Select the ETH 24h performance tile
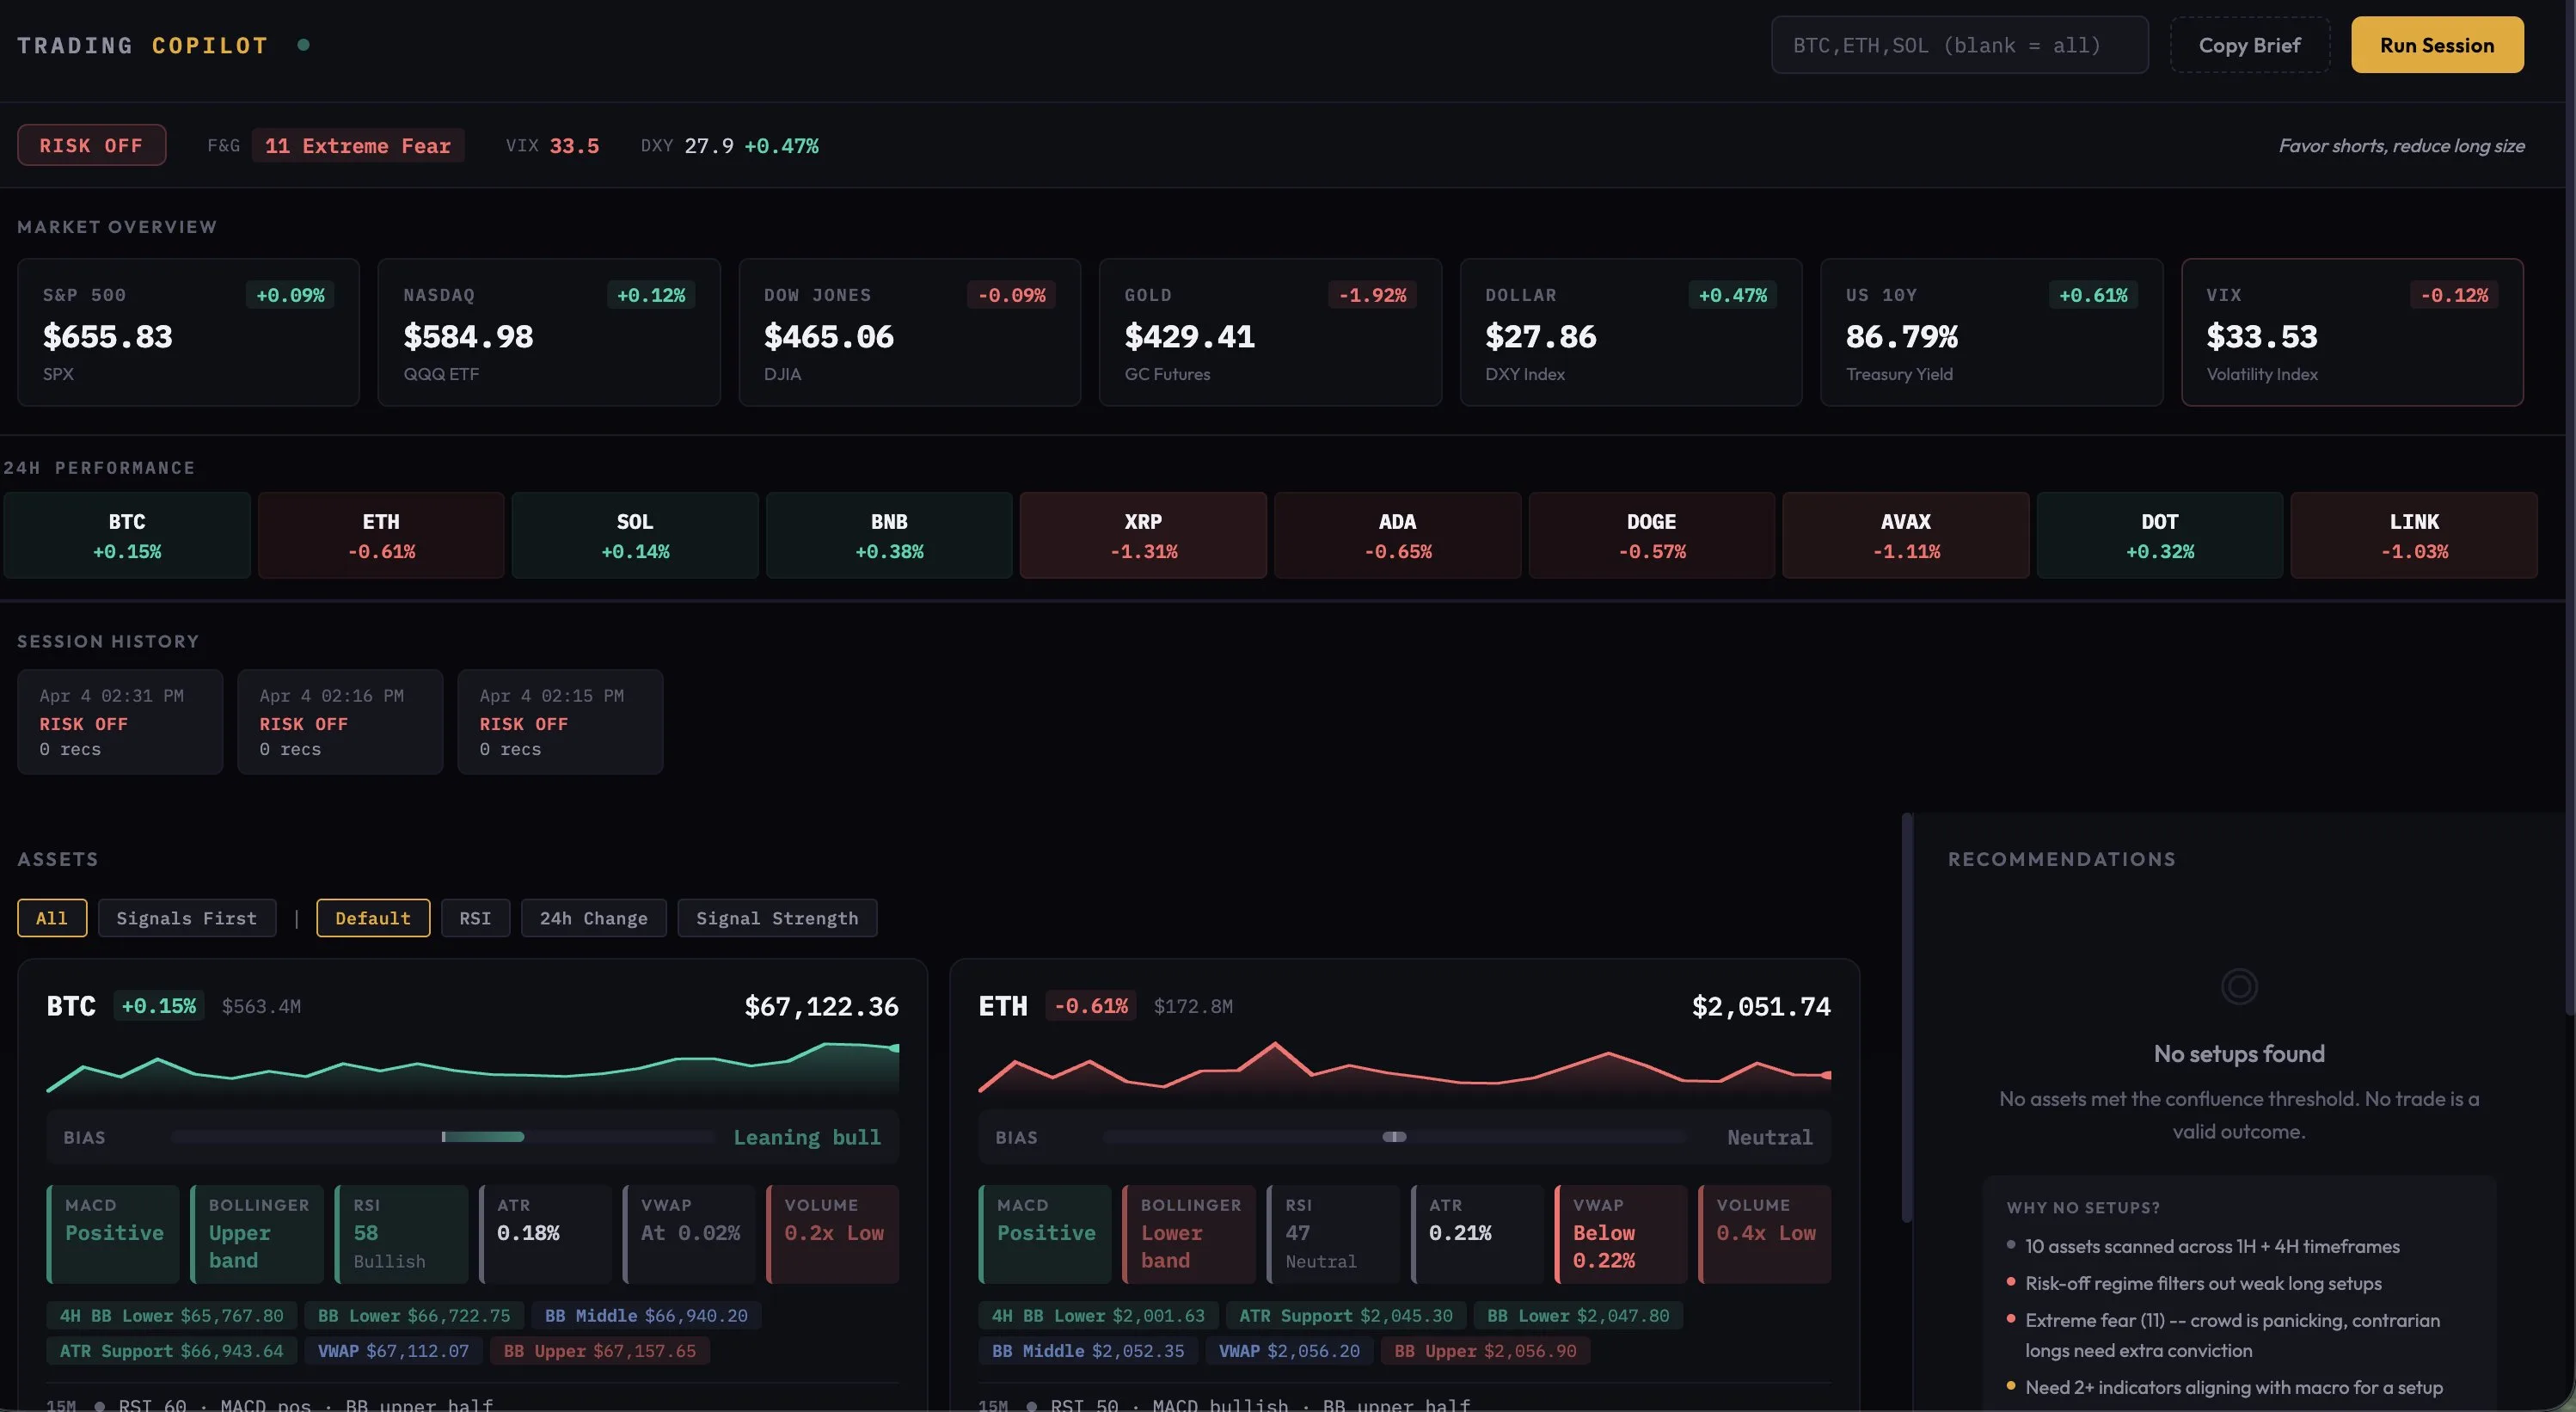The height and width of the screenshot is (1412, 2576). click(381, 535)
